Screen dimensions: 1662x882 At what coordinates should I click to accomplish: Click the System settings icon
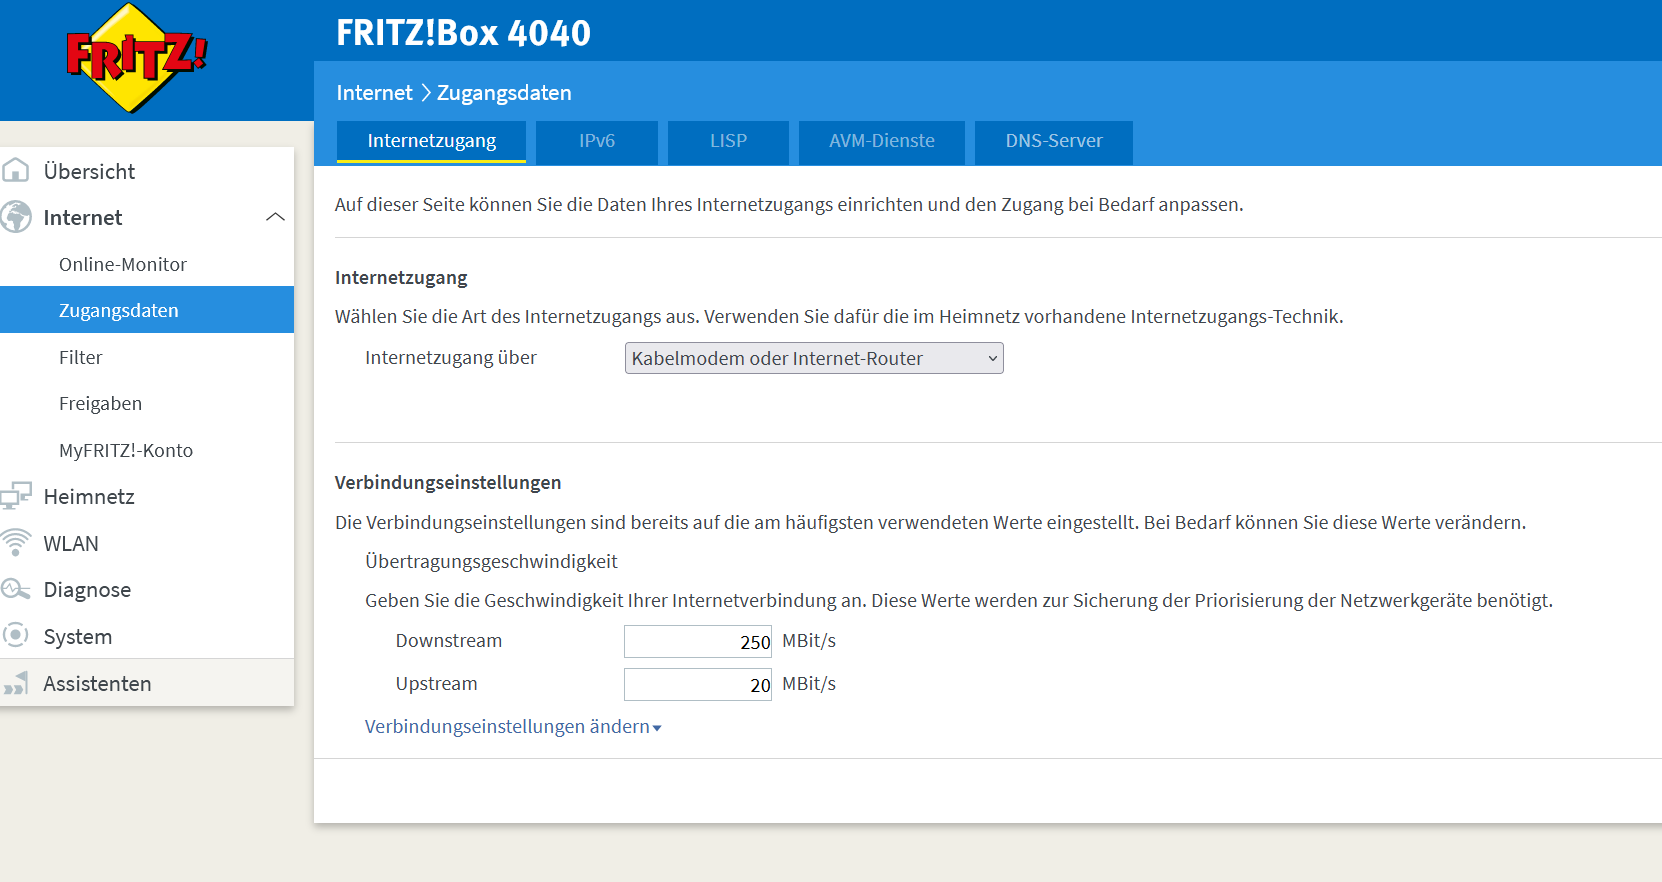[x=15, y=635]
